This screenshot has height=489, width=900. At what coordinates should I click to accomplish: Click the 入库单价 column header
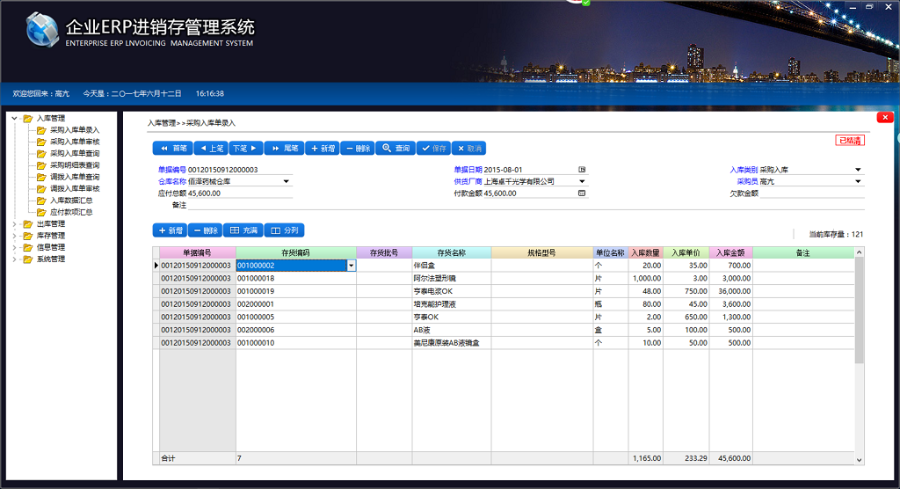click(x=686, y=253)
